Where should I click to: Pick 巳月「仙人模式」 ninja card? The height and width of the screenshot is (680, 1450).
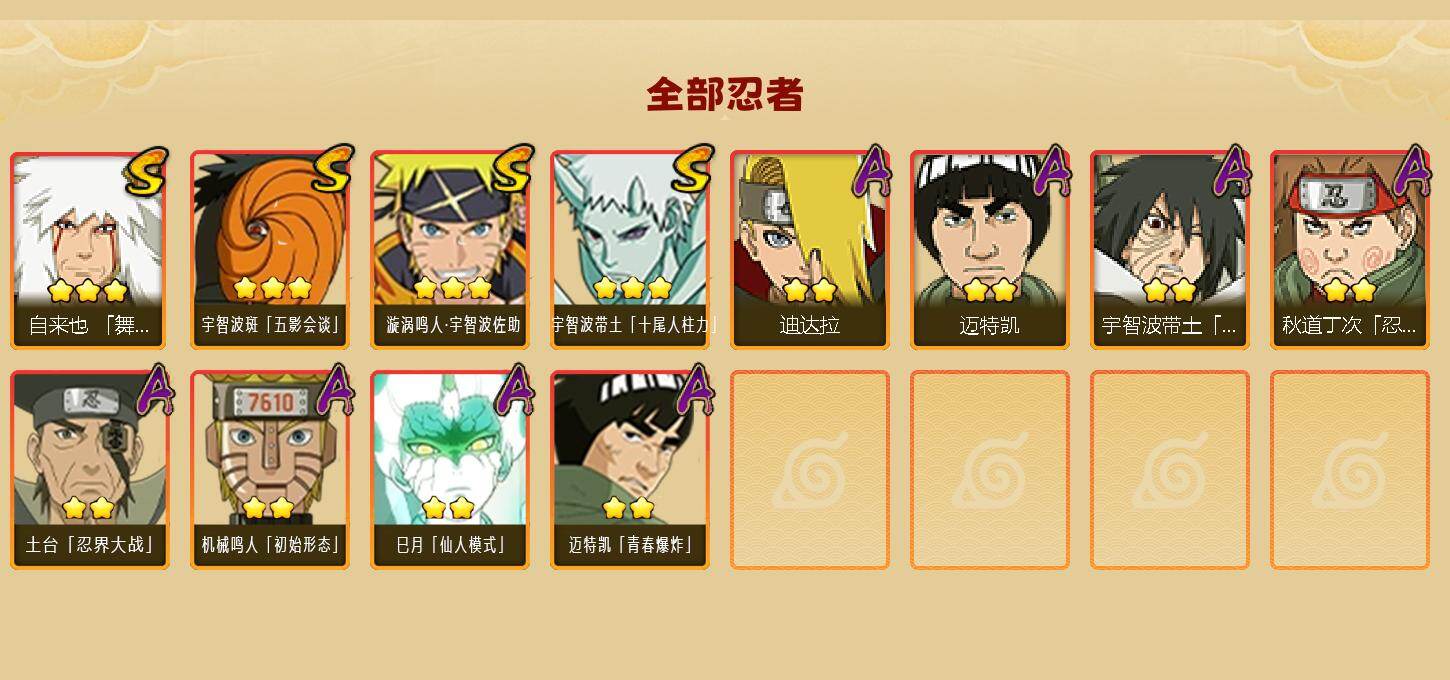(450, 469)
